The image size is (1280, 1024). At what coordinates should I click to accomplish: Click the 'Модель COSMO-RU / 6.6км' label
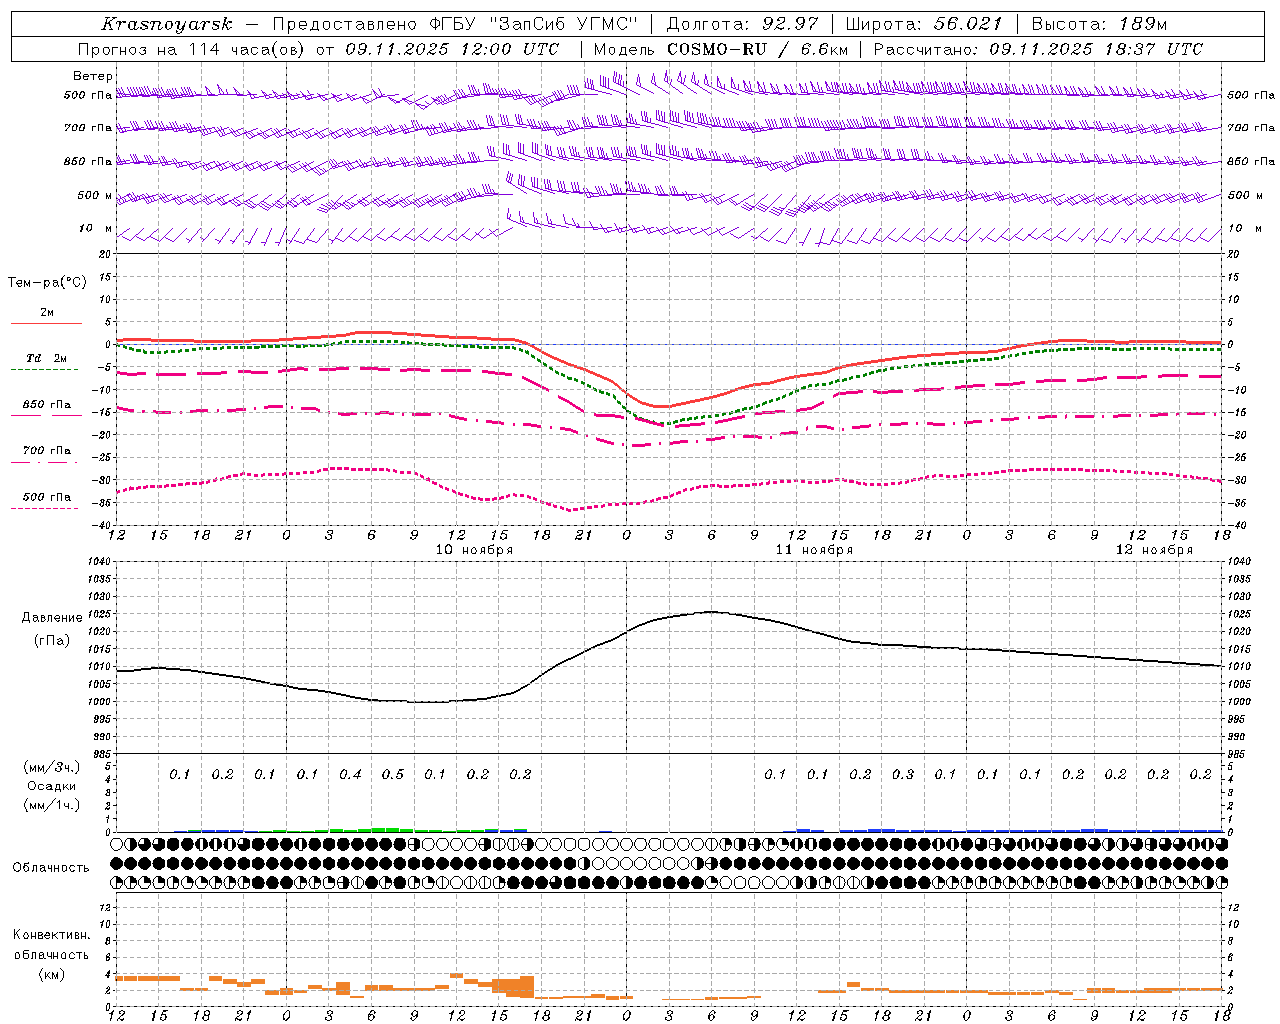[x=720, y=49]
